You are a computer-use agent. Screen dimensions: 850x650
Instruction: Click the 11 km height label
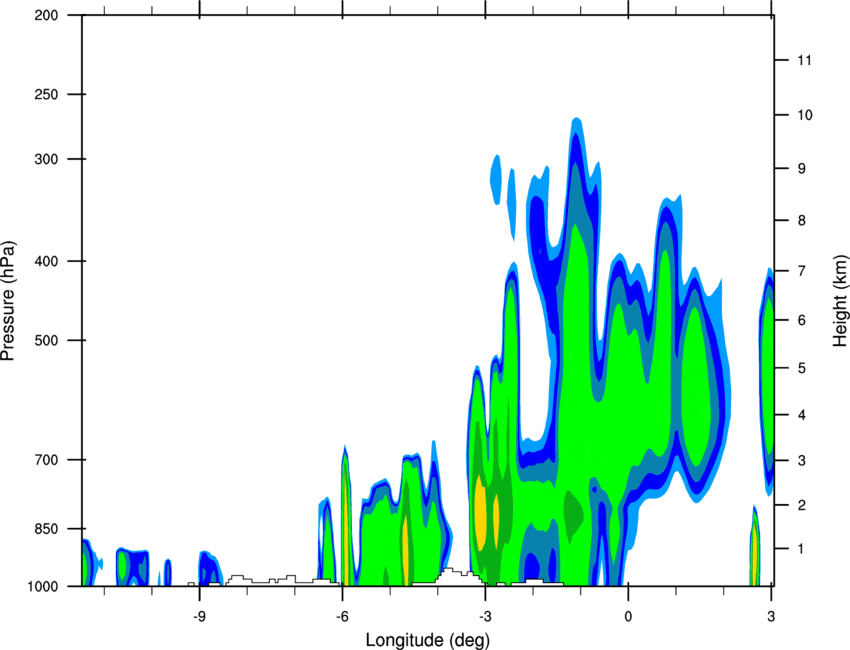tap(804, 60)
